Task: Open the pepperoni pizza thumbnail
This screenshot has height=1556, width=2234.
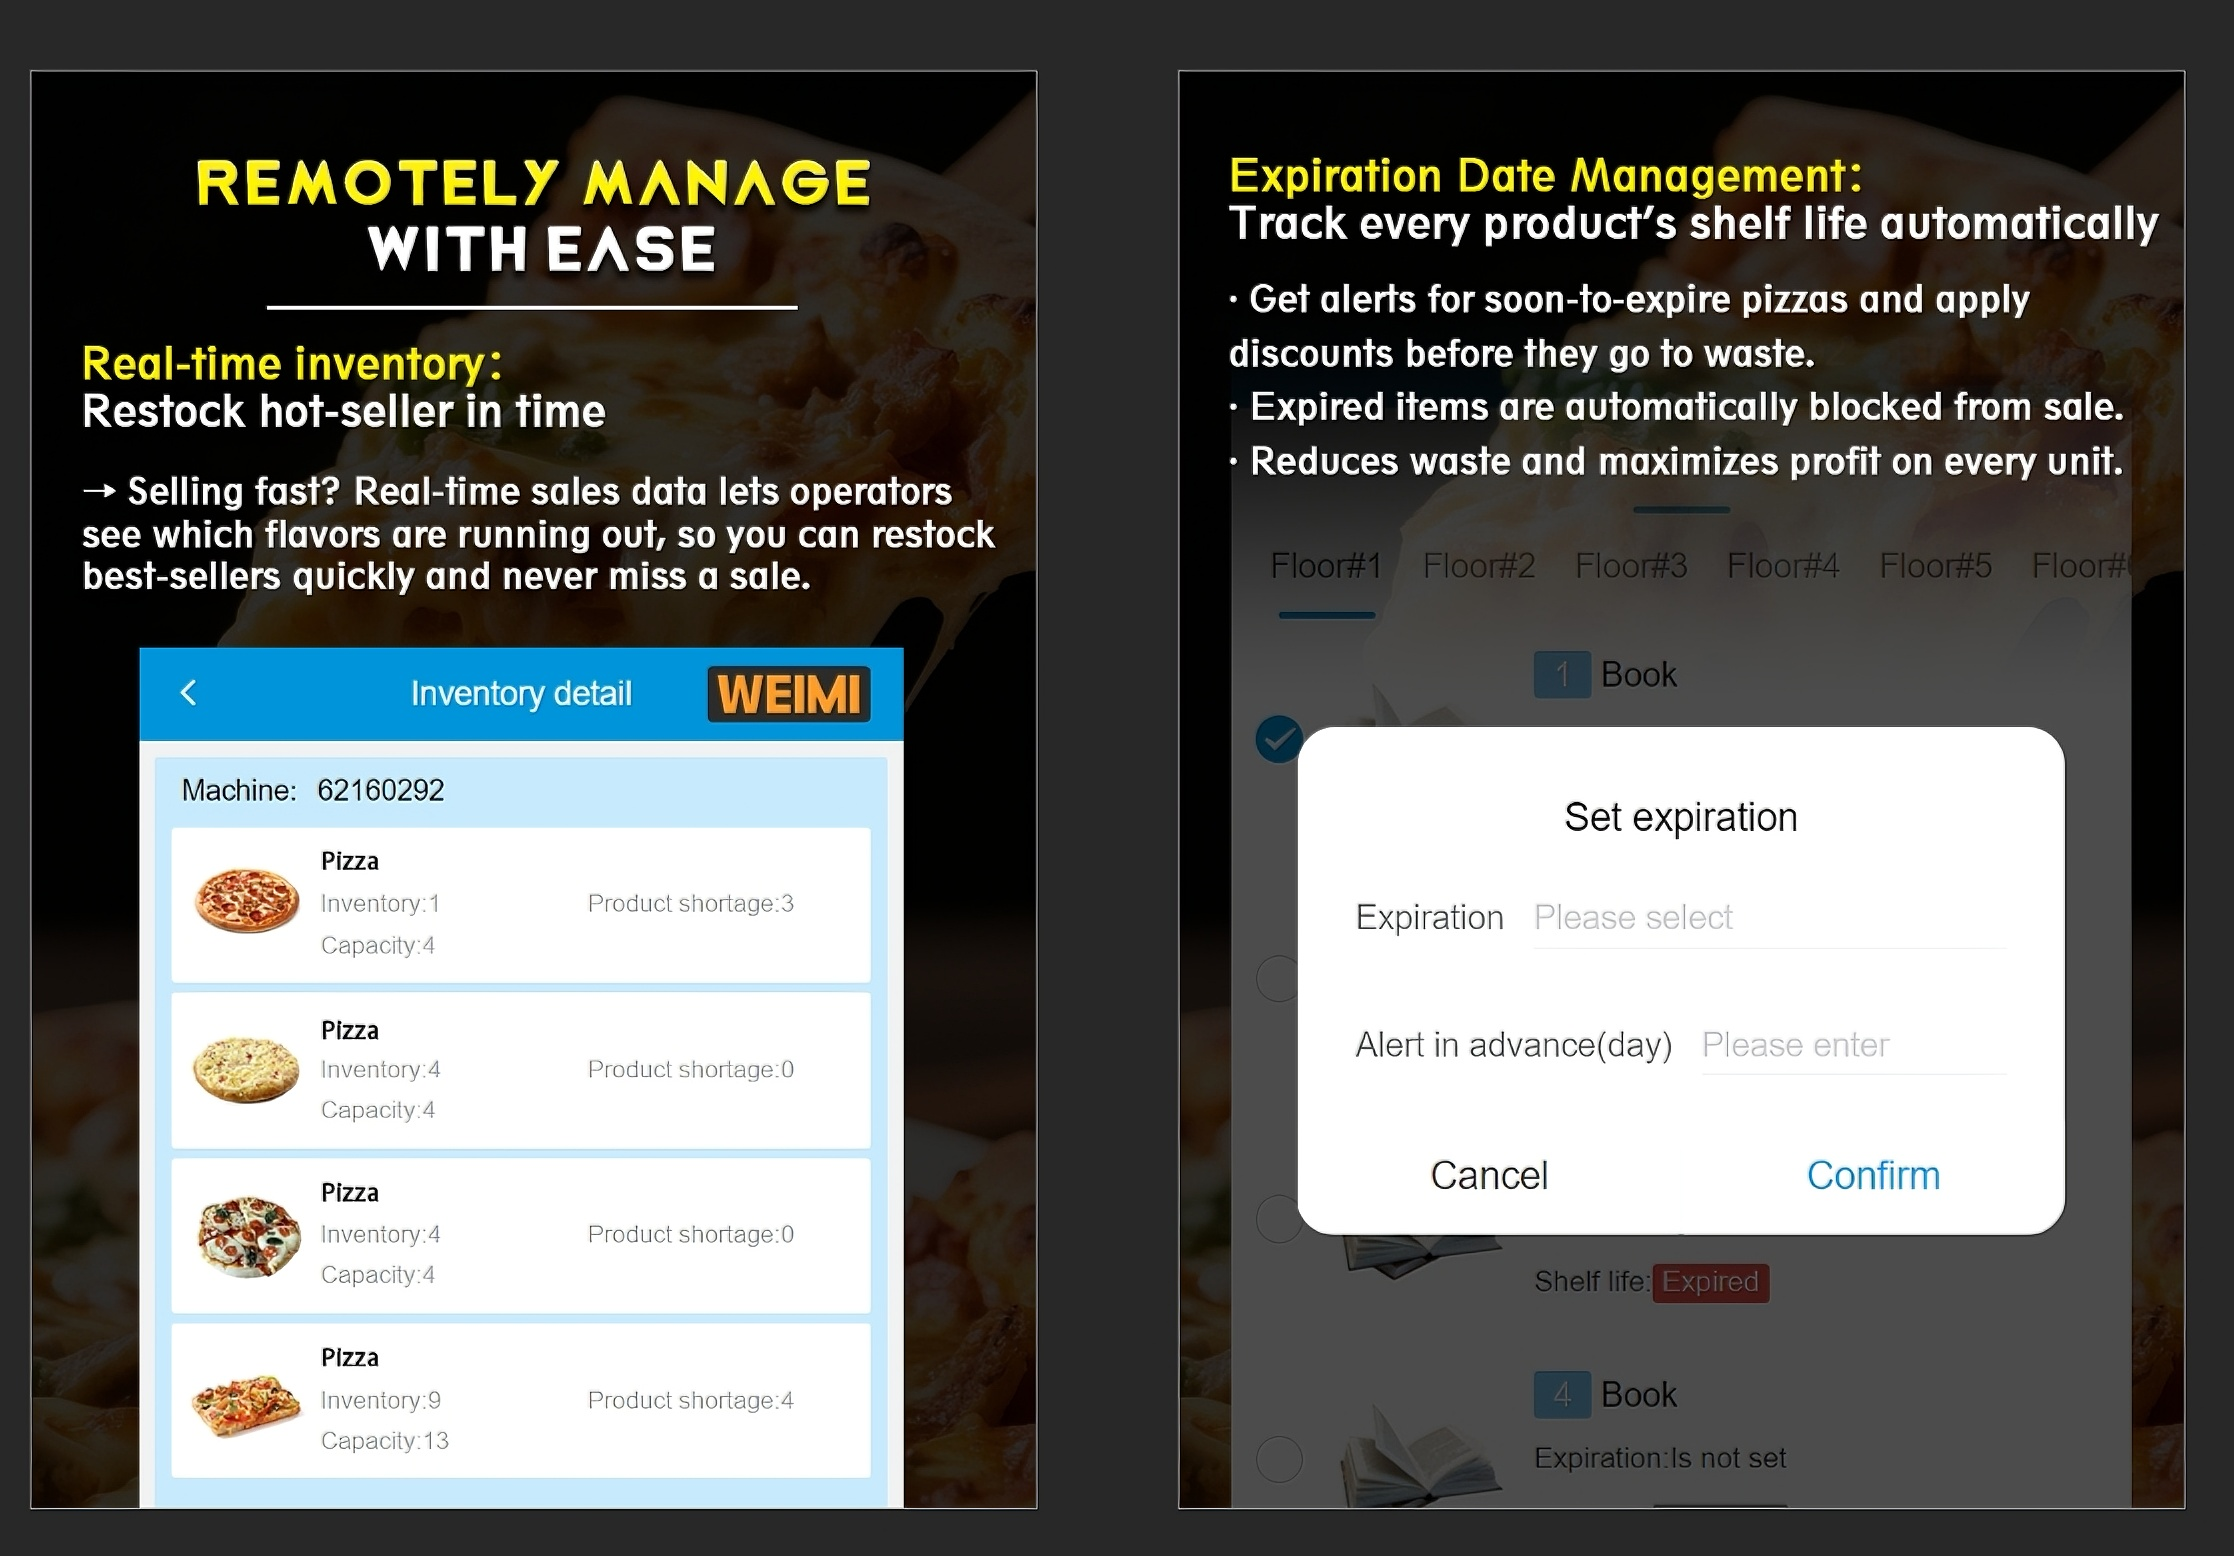Action: click(246, 900)
